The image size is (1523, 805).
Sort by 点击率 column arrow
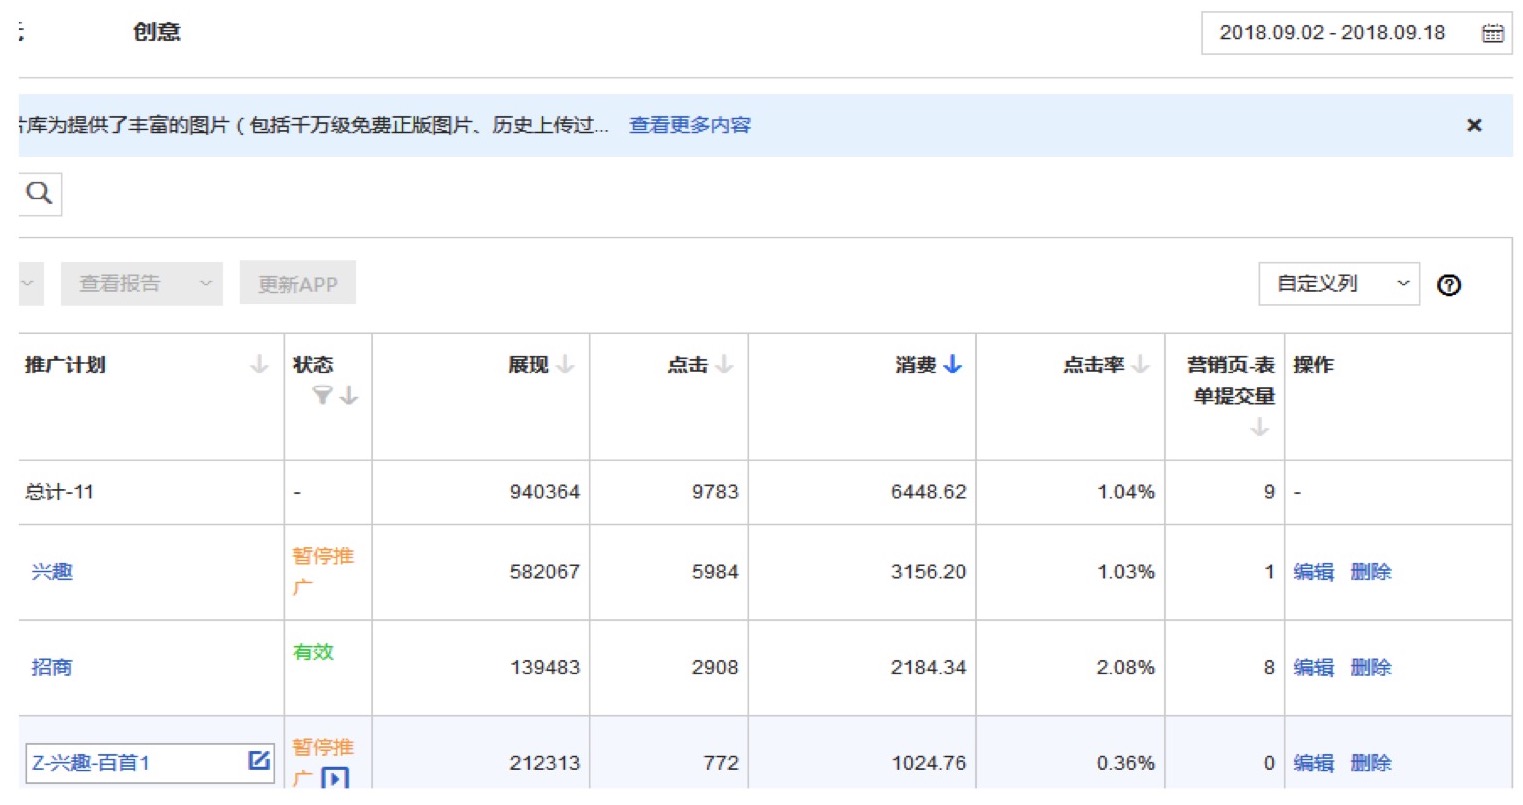pyautogui.click(x=1141, y=365)
